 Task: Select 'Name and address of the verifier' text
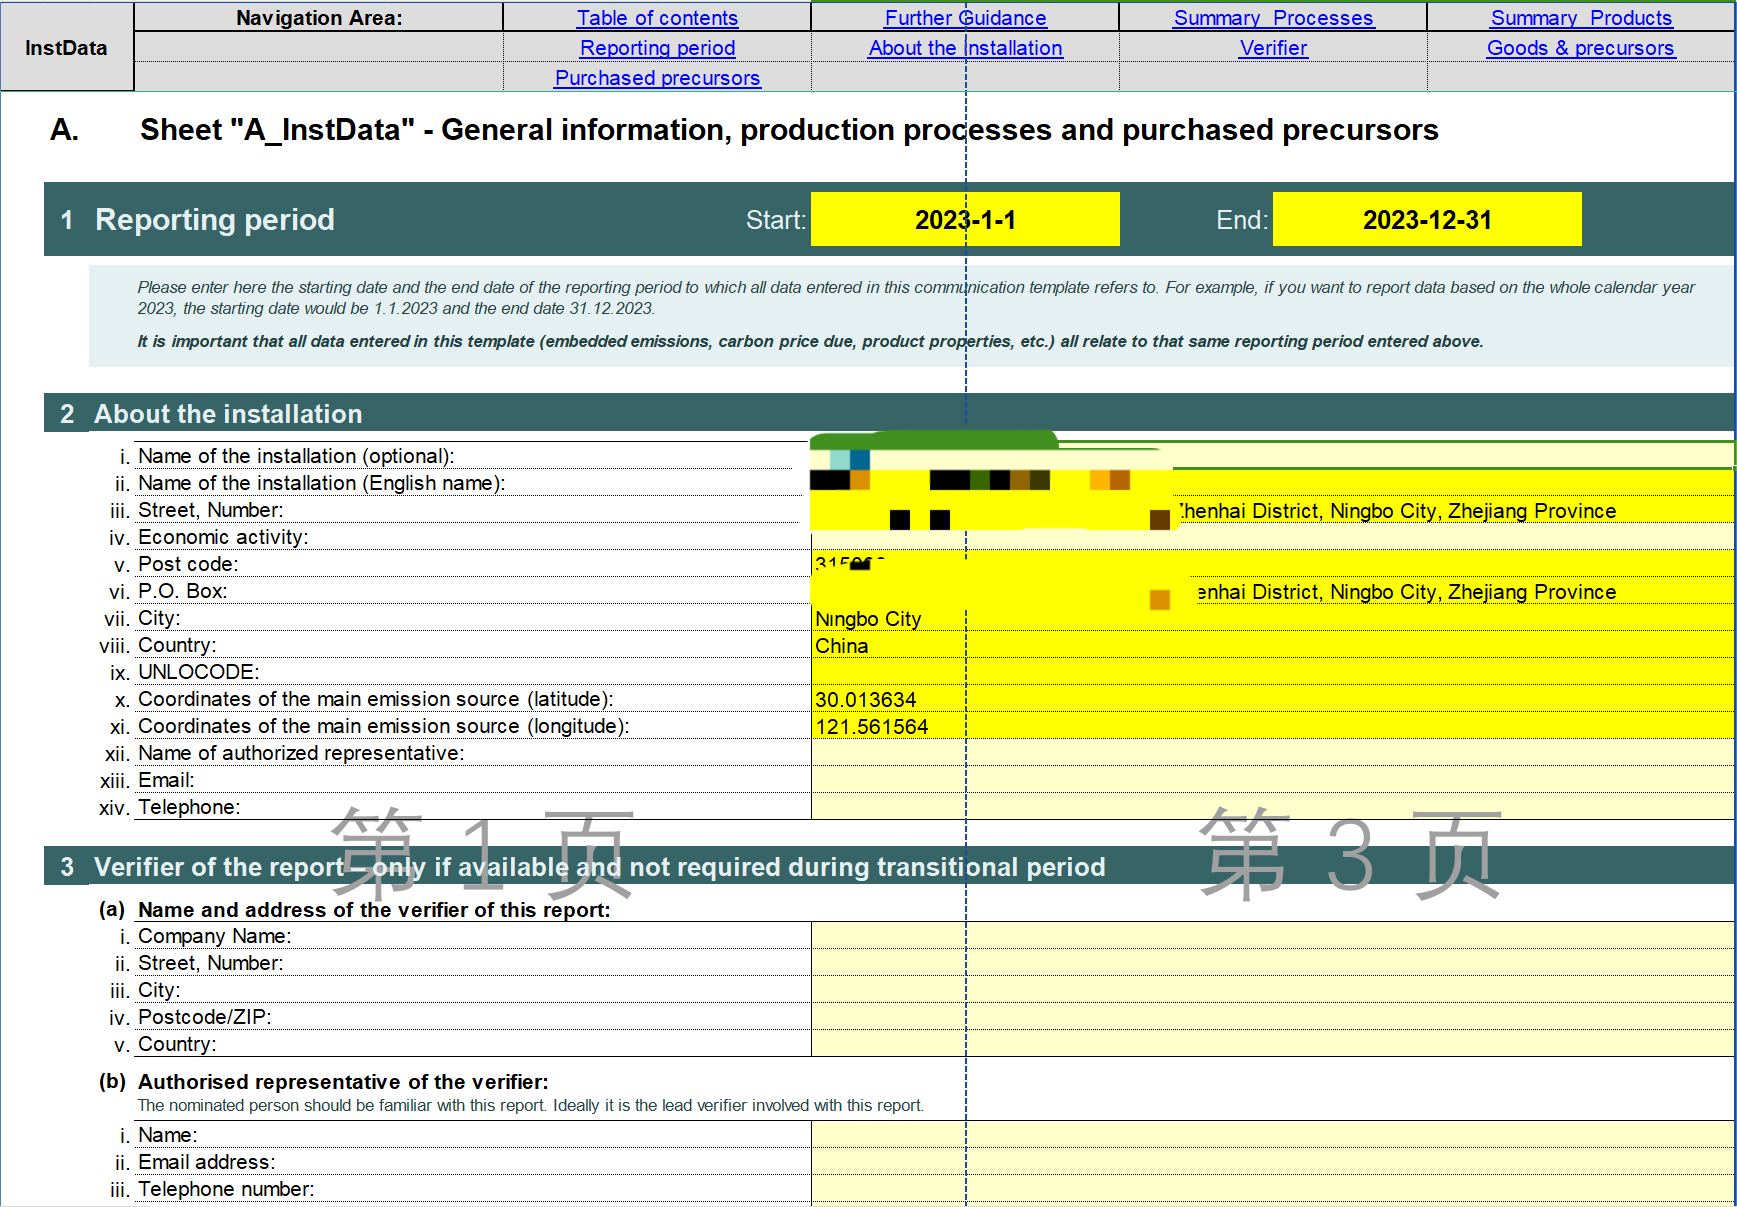[x=374, y=910]
